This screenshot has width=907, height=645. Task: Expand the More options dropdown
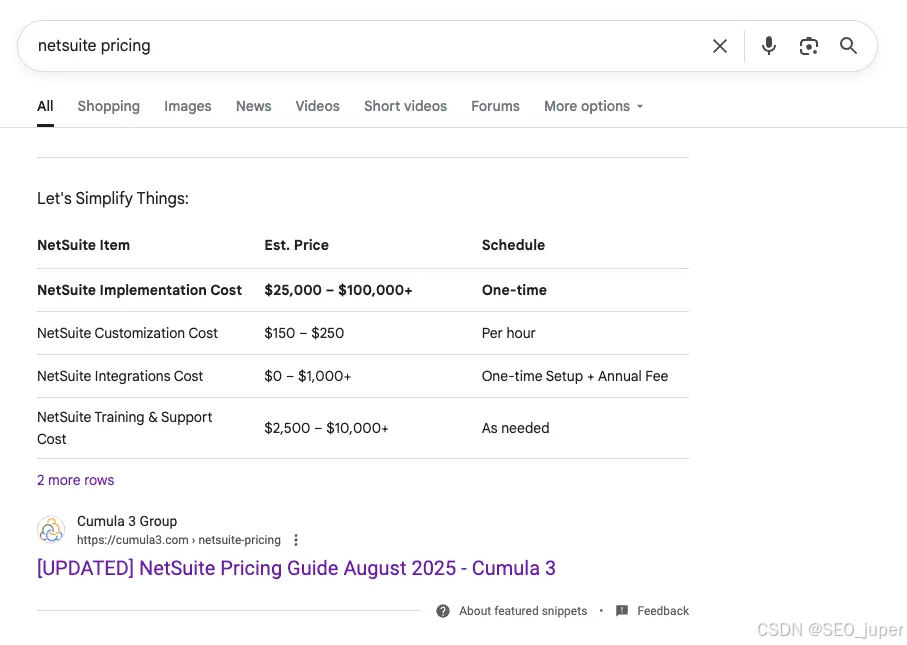click(x=593, y=106)
